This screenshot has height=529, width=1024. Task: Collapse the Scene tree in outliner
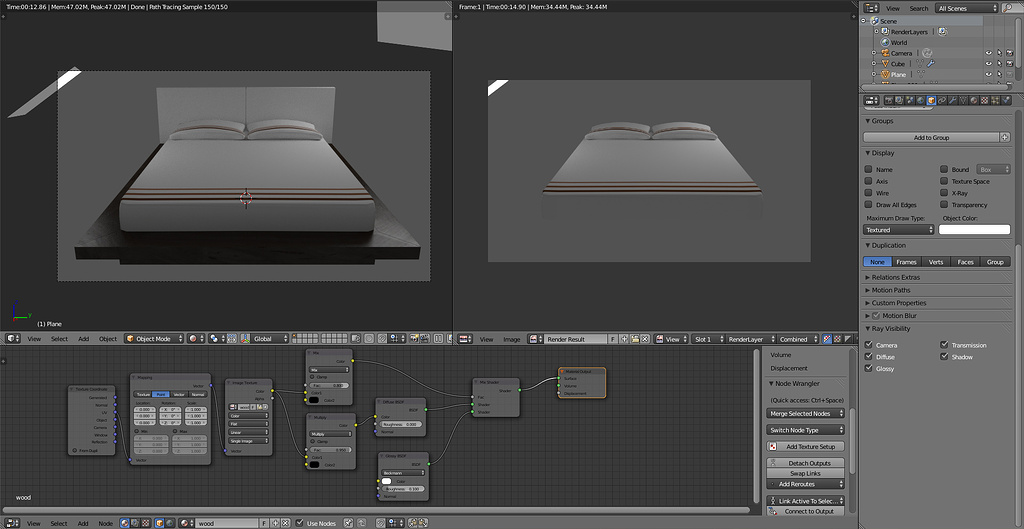[863, 21]
